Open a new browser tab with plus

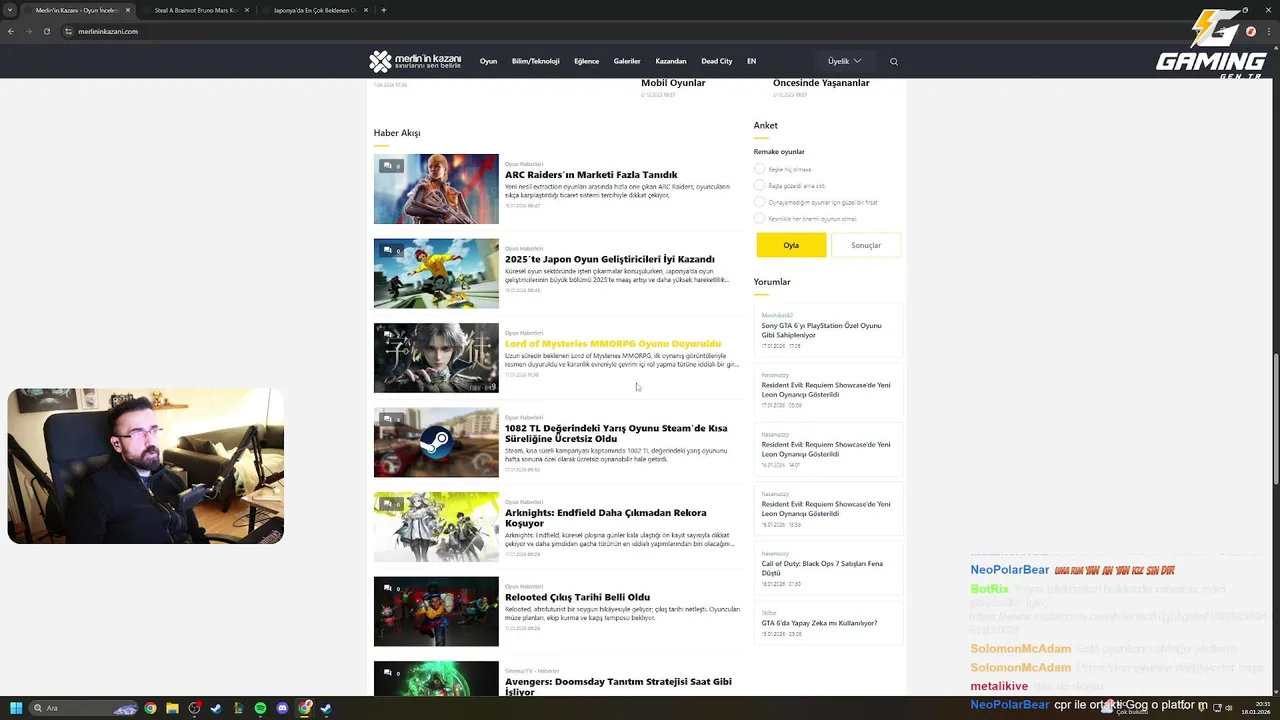tap(384, 10)
